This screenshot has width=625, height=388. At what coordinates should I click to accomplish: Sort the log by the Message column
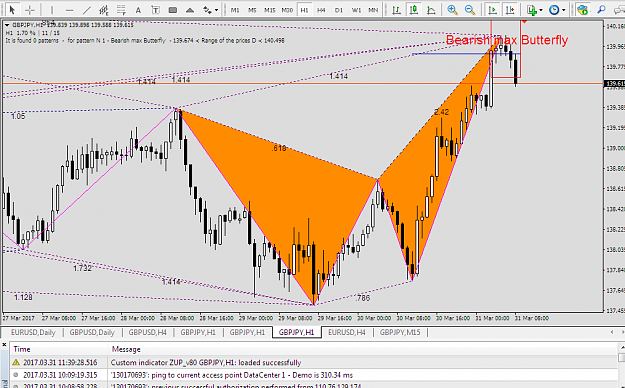(363, 349)
